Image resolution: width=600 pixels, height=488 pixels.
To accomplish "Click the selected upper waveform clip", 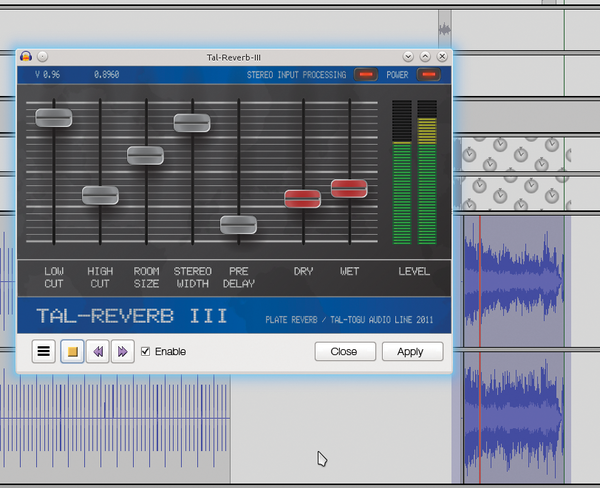I will click(x=514, y=281).
